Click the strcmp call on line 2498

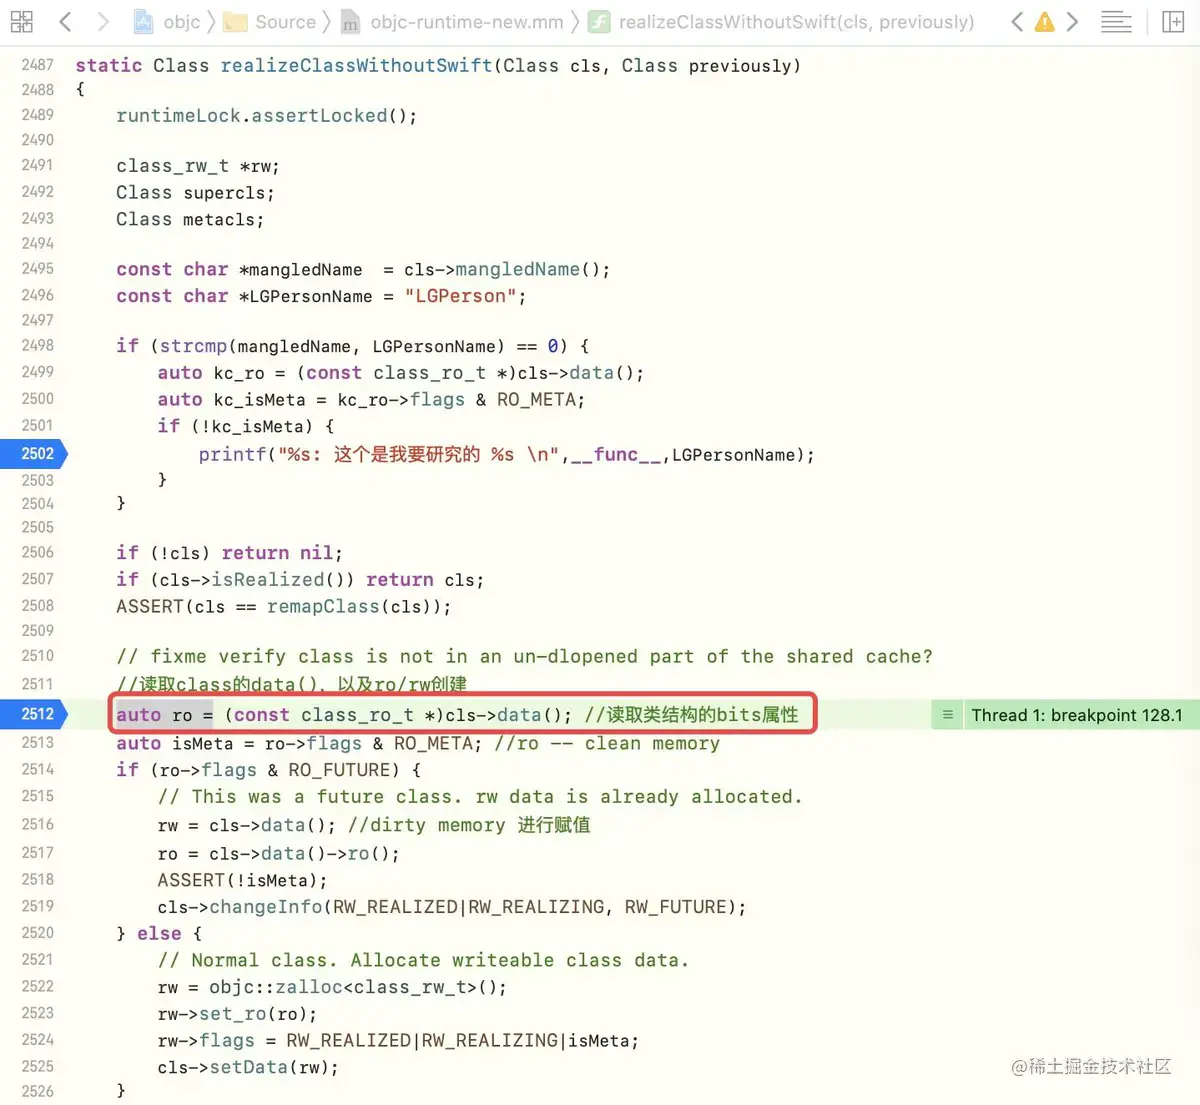[193, 346]
